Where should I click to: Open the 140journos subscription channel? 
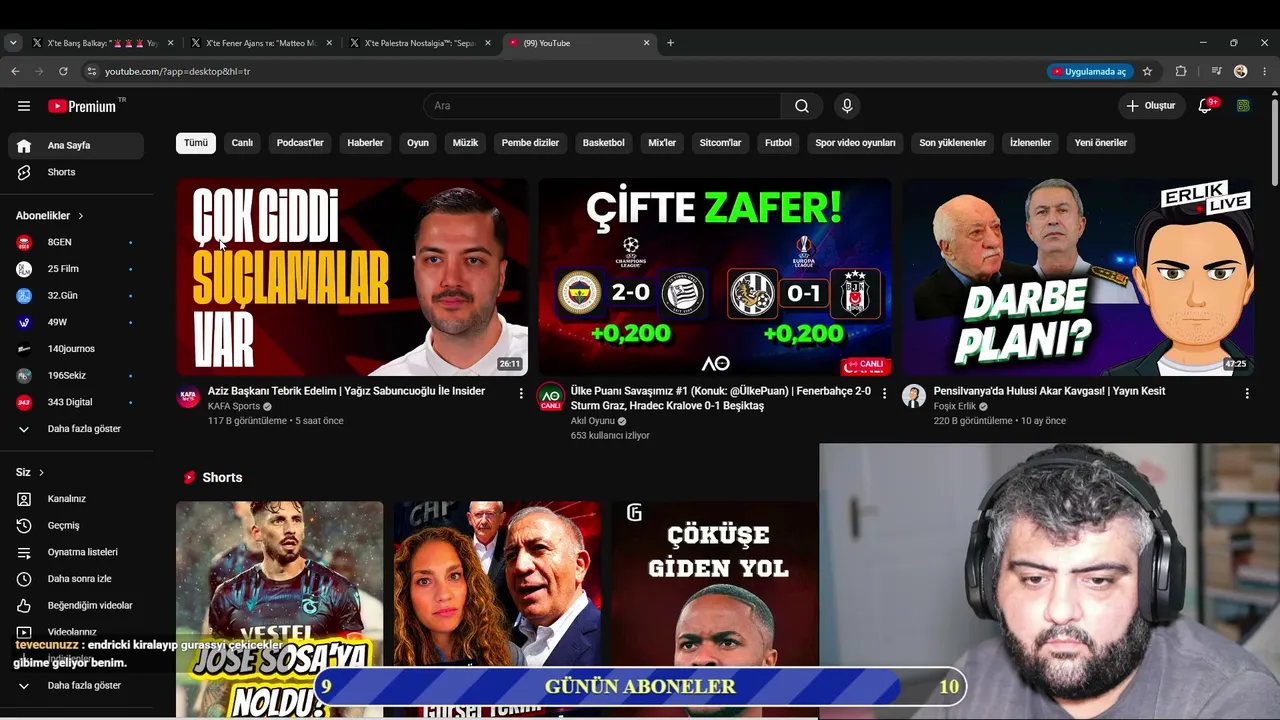point(76,349)
